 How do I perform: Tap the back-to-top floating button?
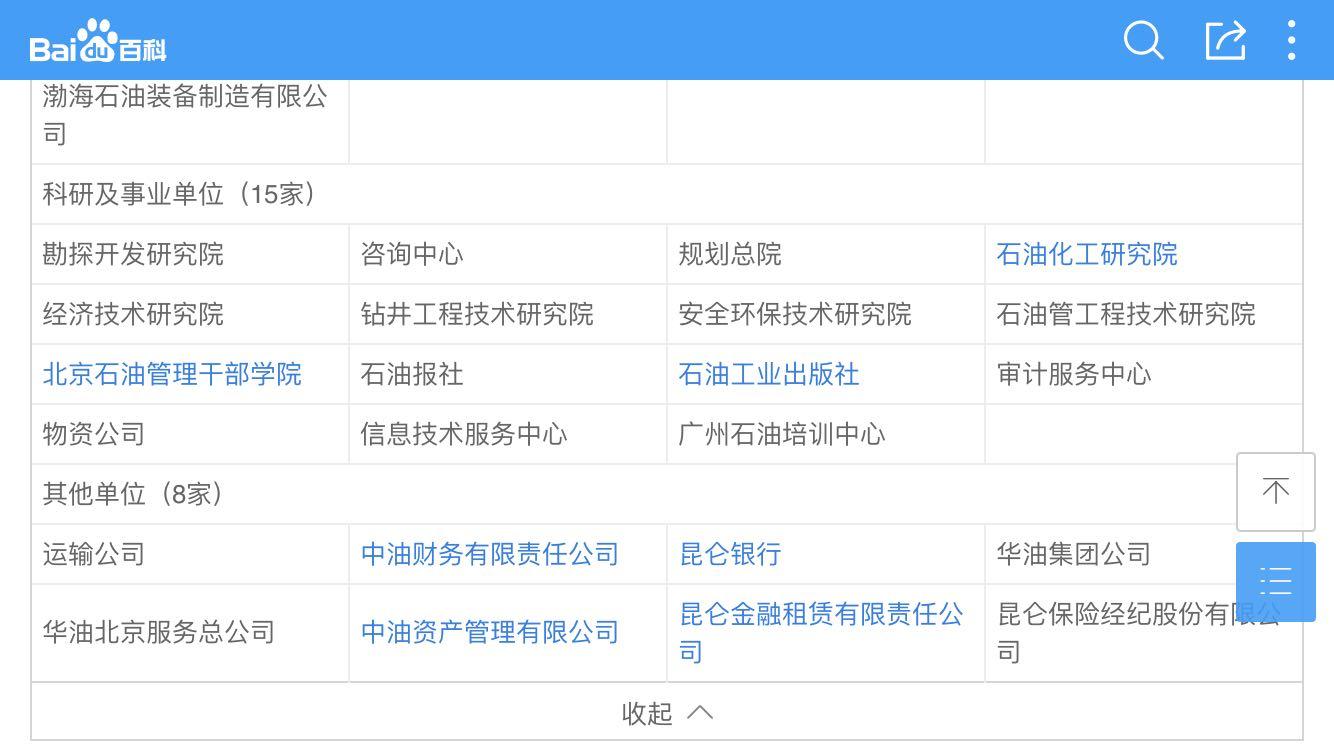tap(1276, 492)
